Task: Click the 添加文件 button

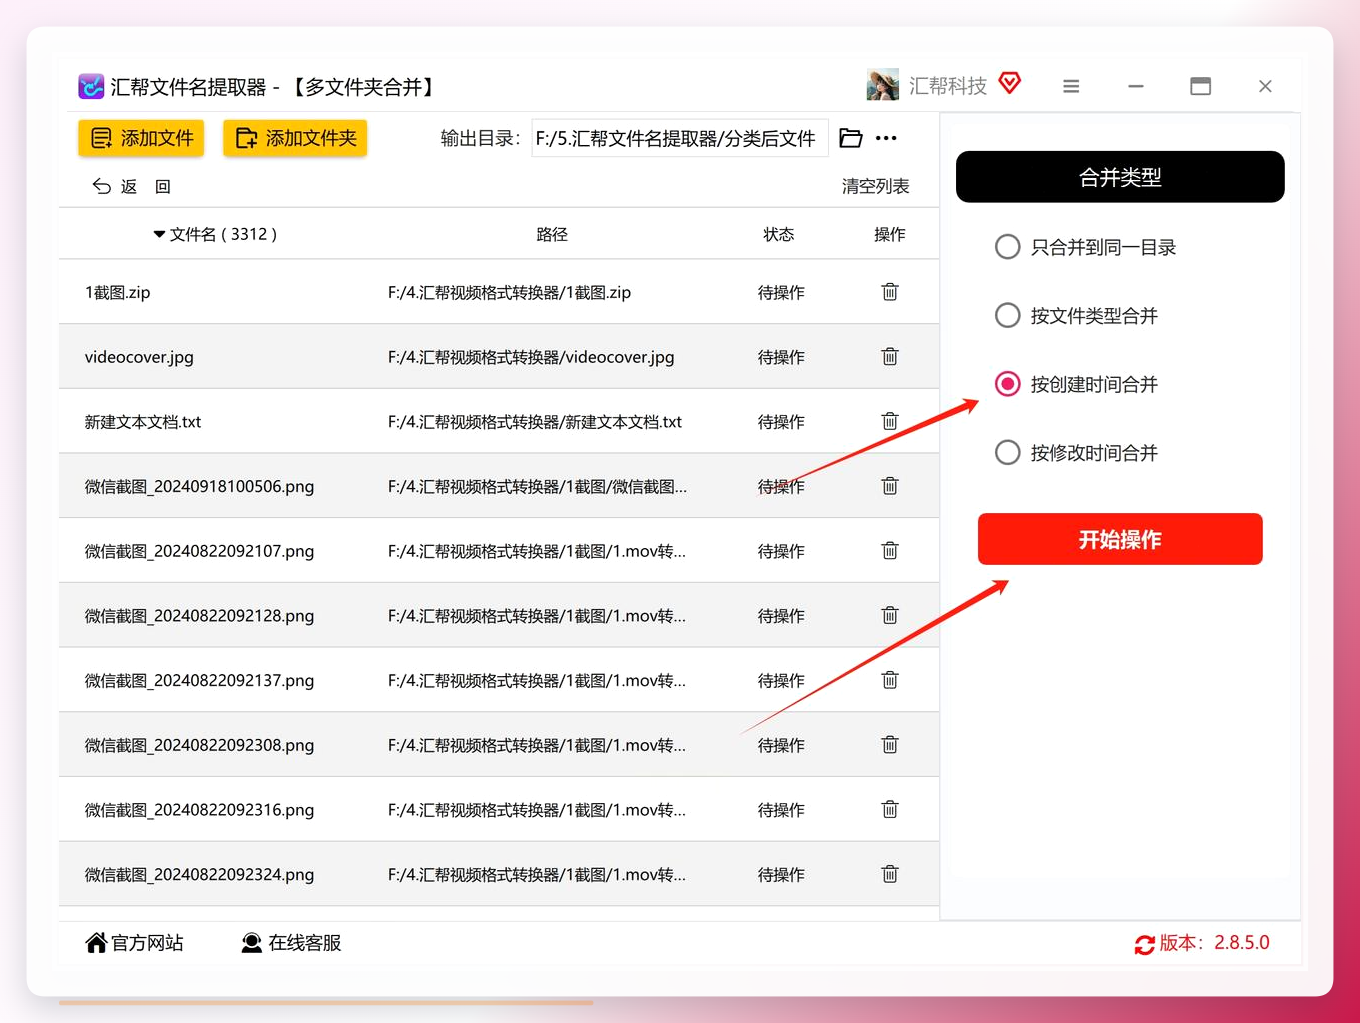Action: coord(141,138)
